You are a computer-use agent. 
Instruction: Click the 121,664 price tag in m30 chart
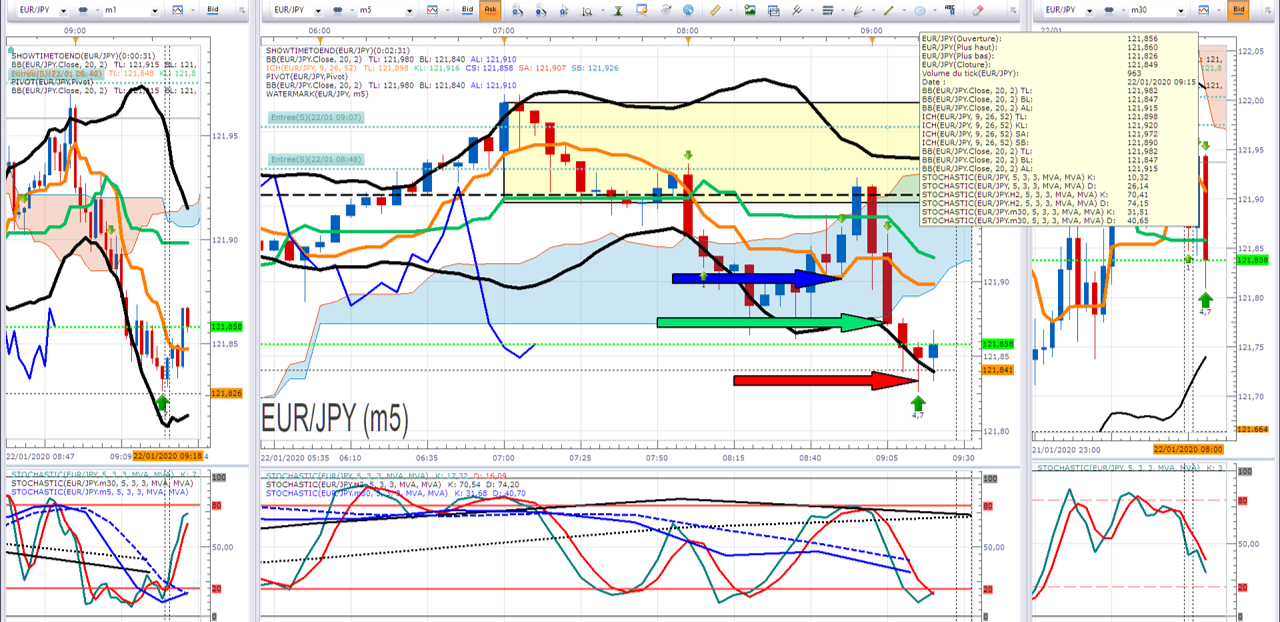[1255, 429]
